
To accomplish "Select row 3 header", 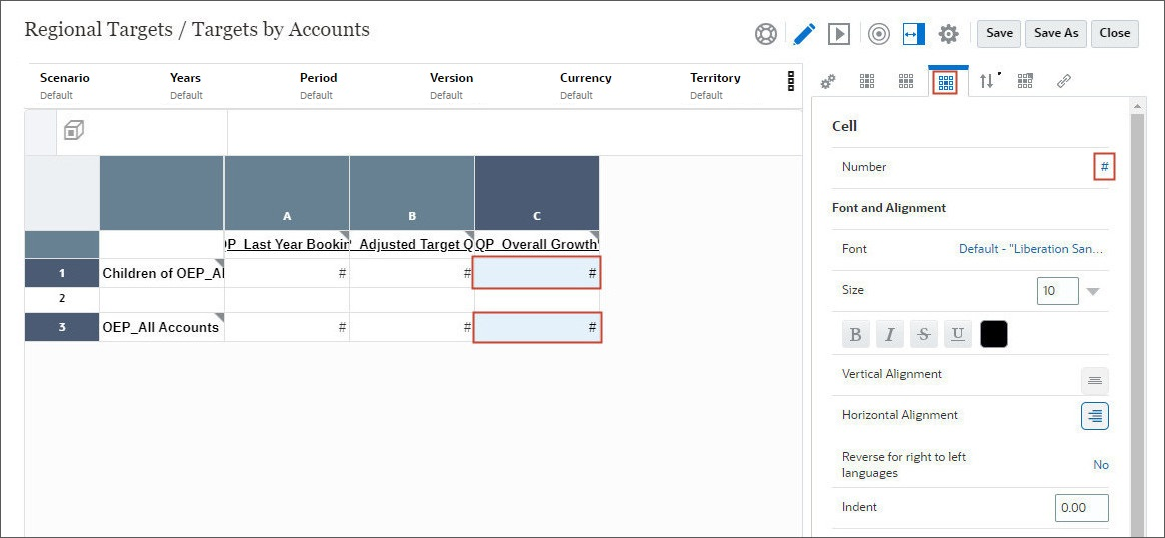I will click(x=62, y=327).
